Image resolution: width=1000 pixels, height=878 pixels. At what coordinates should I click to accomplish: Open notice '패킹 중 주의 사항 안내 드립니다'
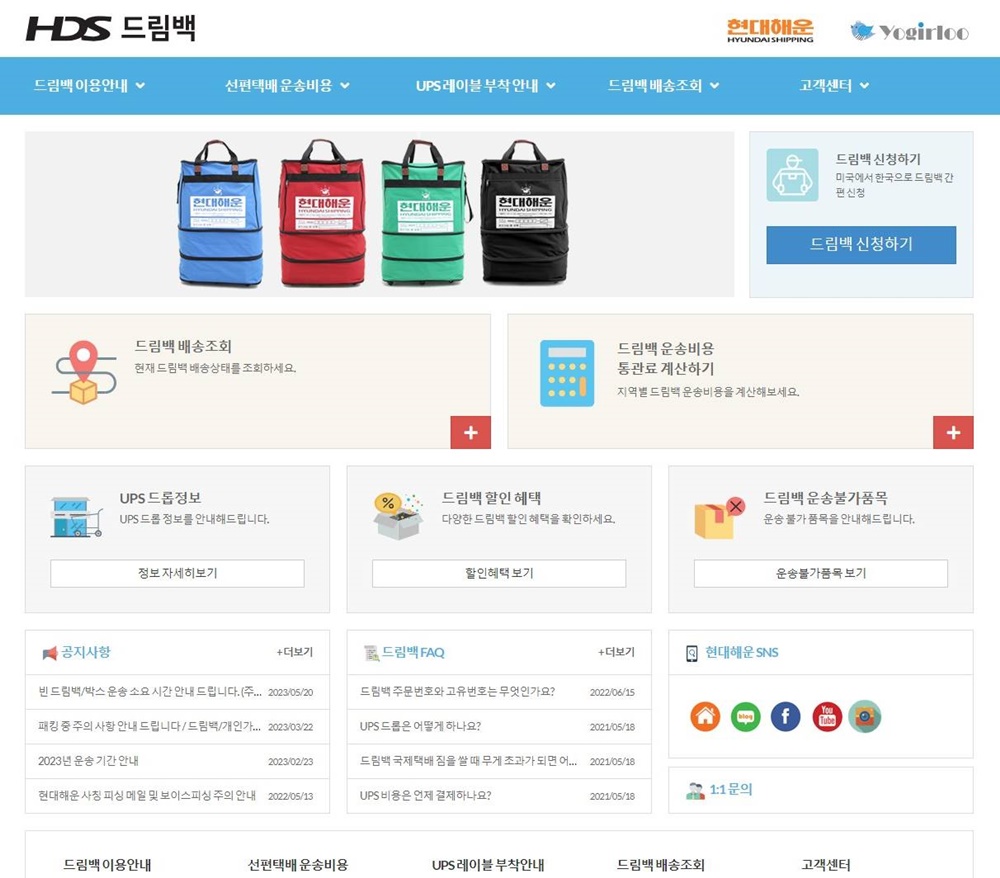pos(149,726)
